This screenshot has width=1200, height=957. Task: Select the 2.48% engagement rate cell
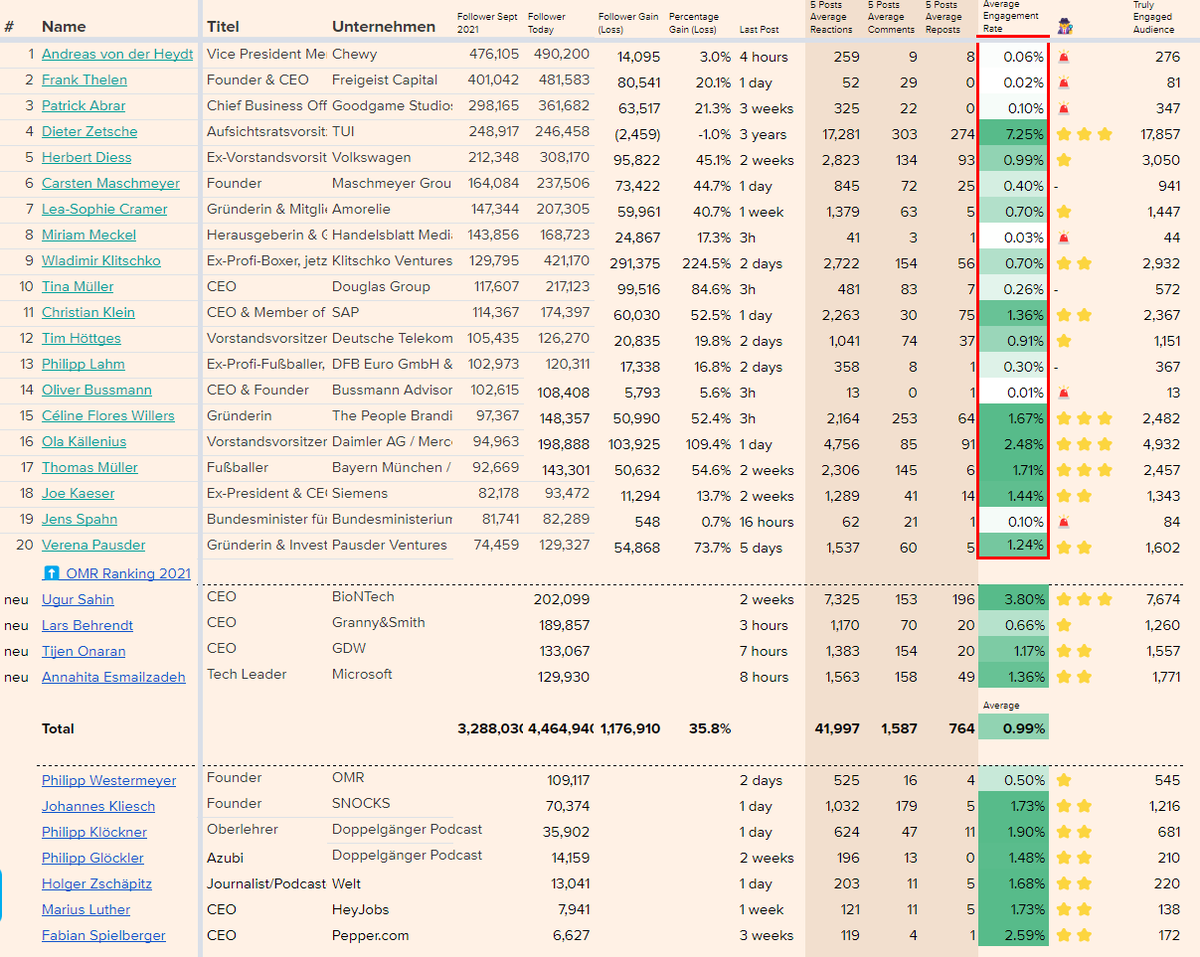click(x=1013, y=444)
